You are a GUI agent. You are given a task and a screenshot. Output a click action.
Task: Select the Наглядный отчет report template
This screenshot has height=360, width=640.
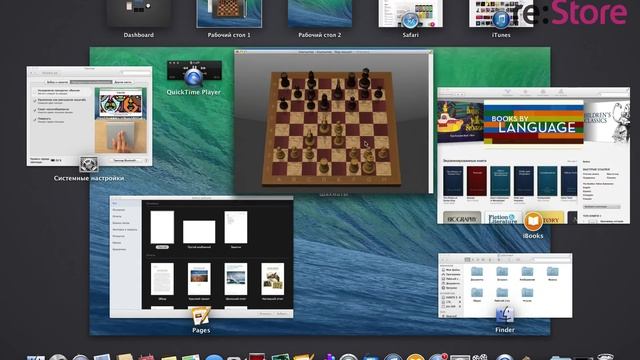[273, 279]
